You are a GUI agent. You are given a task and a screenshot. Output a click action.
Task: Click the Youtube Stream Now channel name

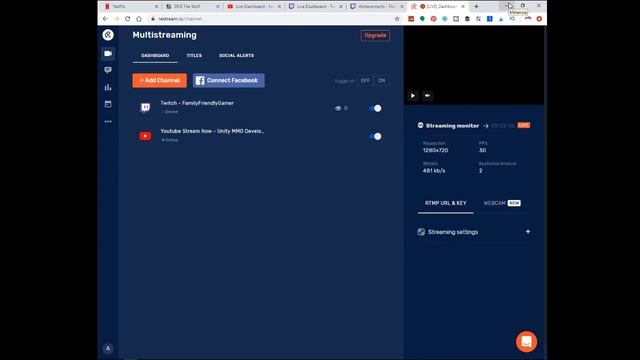point(212,131)
